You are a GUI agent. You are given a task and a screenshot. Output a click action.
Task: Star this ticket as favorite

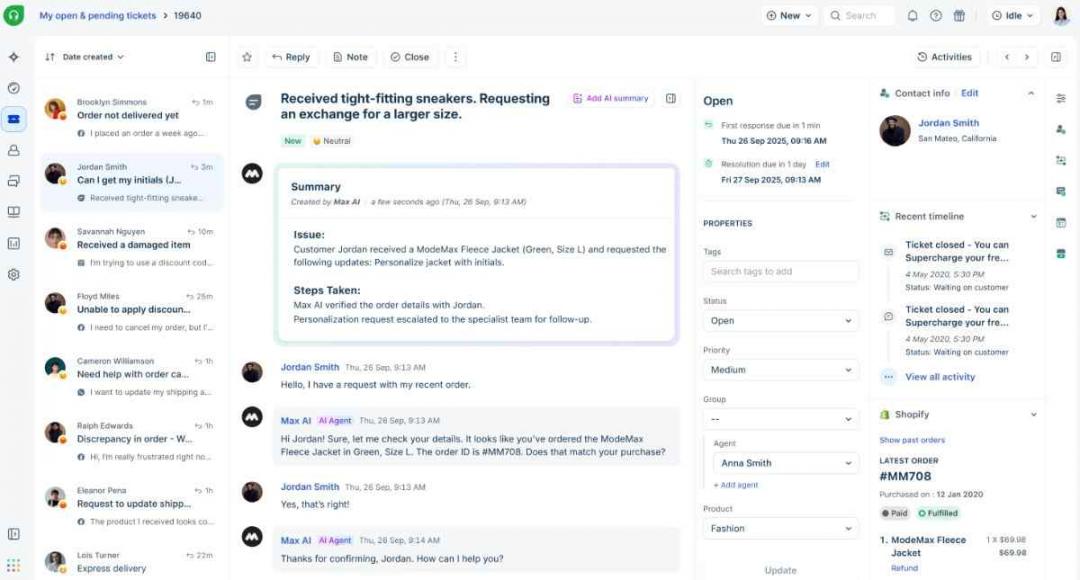click(x=247, y=57)
